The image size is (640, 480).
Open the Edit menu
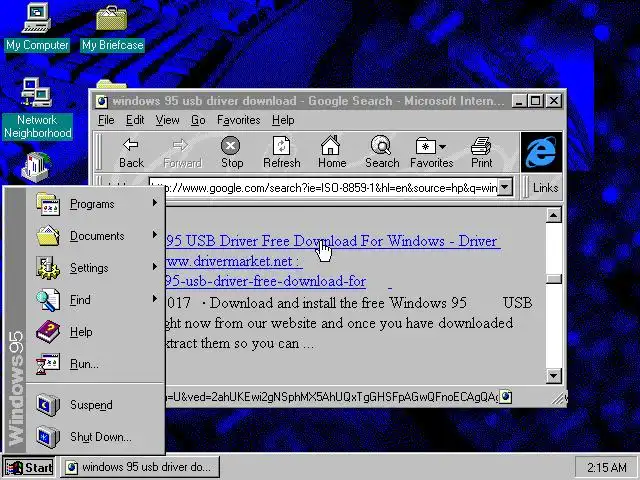point(135,120)
